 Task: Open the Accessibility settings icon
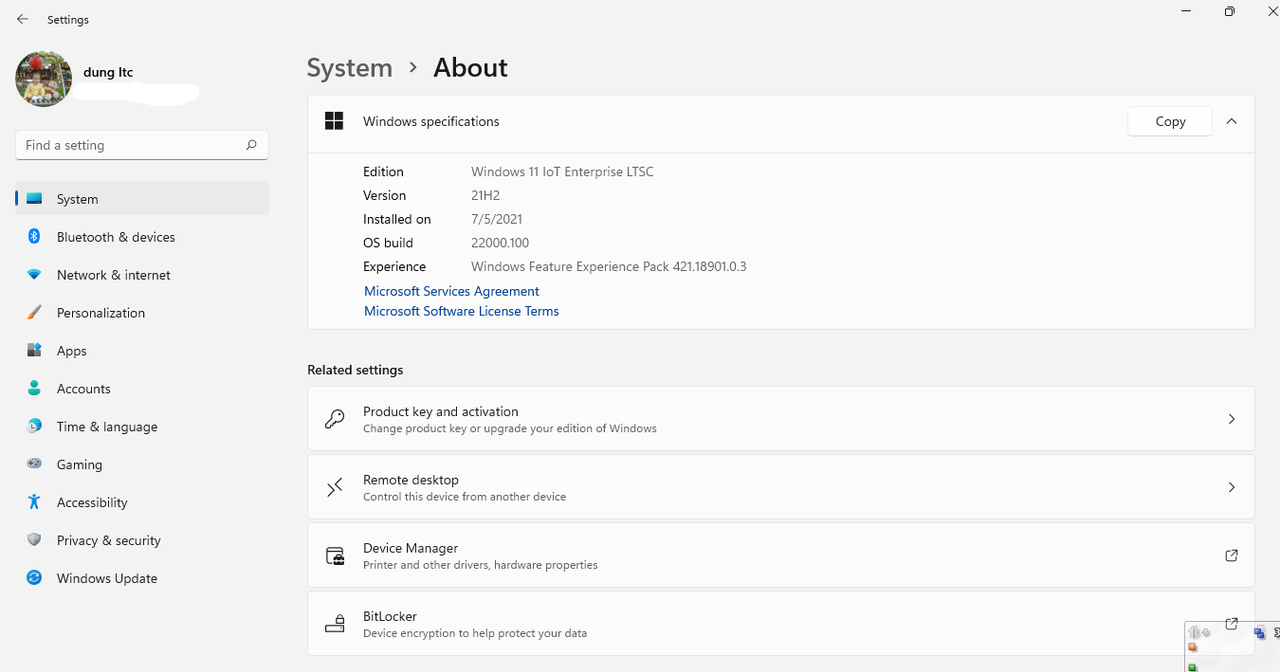(34, 503)
